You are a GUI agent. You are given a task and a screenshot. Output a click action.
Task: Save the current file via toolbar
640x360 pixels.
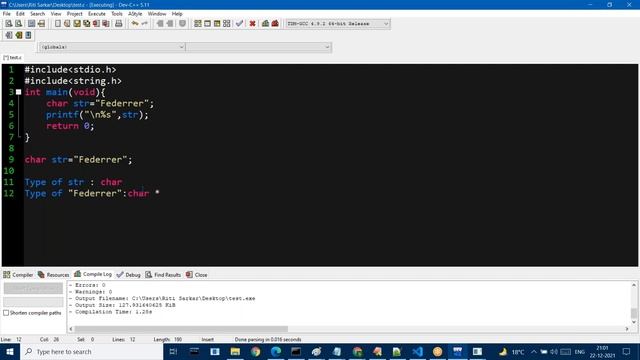(x=77, y=24)
